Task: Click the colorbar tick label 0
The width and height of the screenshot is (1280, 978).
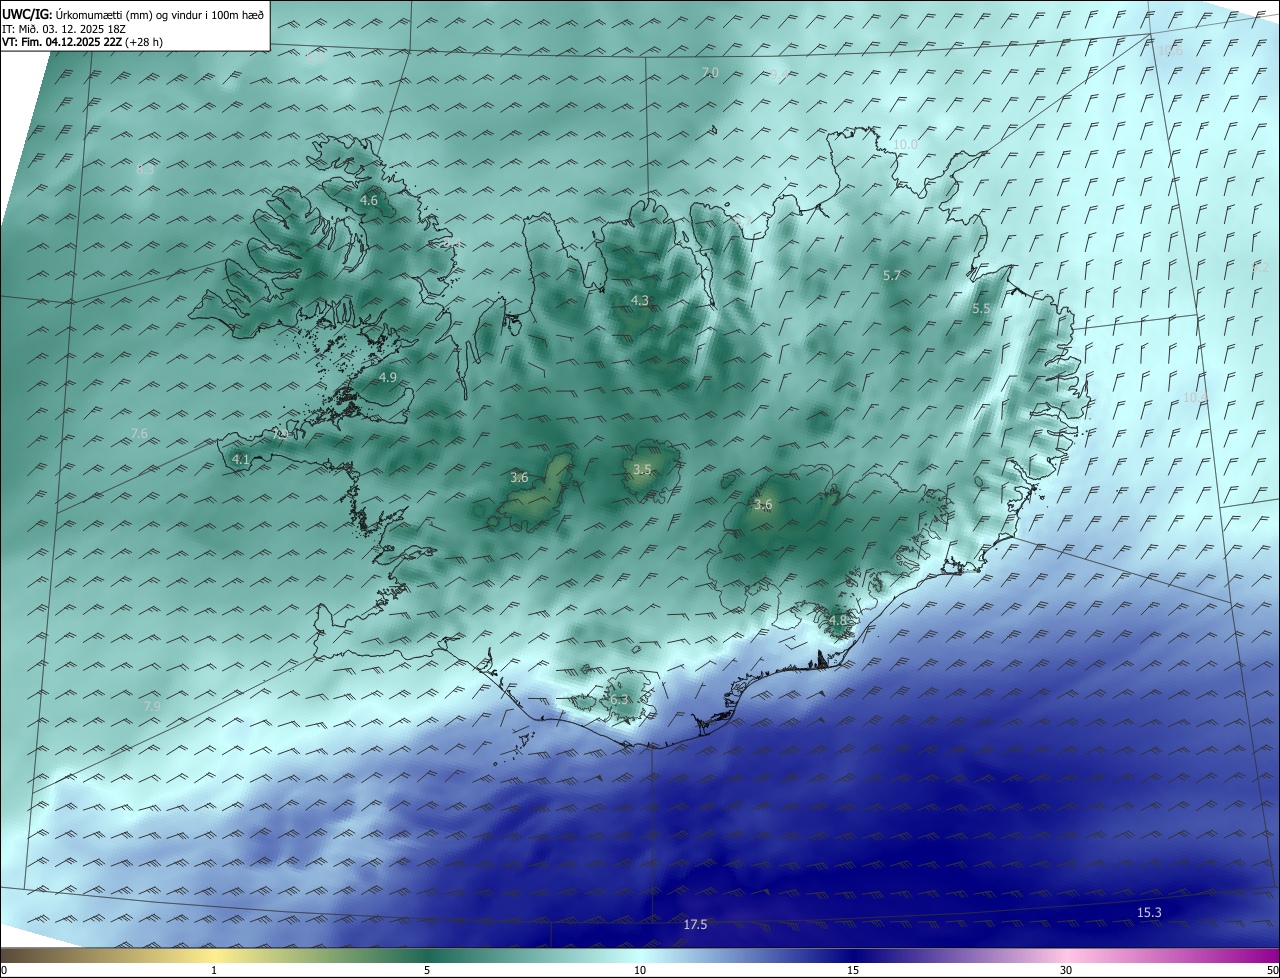Action: (x=4, y=970)
